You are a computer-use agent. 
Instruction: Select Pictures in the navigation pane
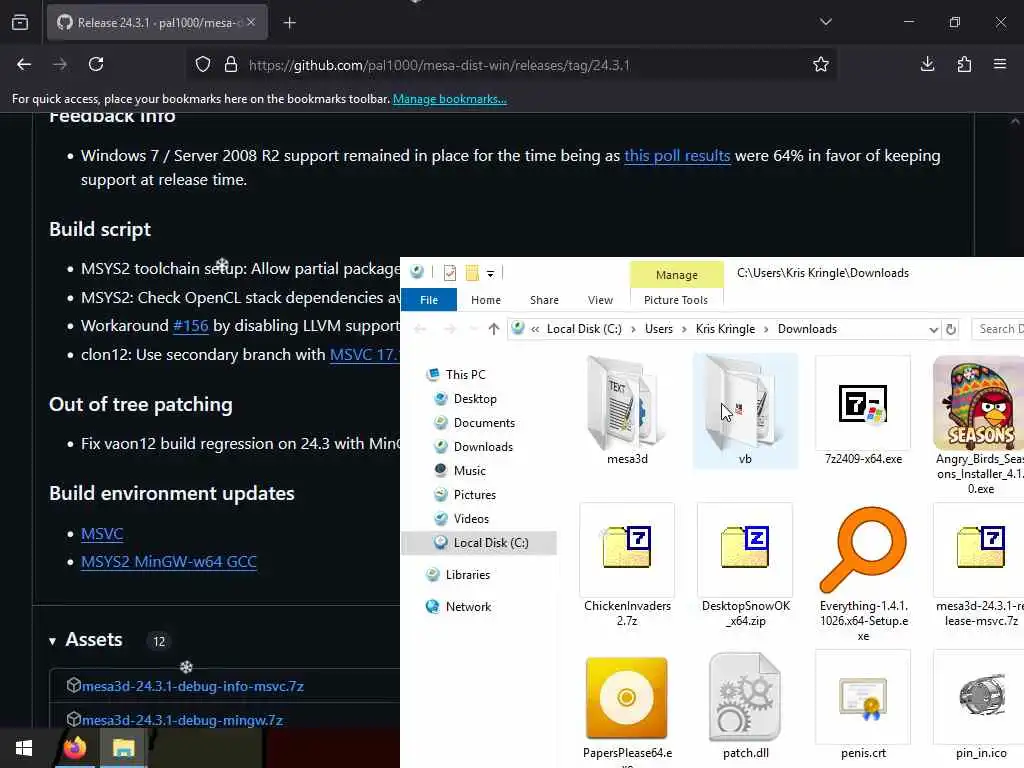click(x=475, y=495)
